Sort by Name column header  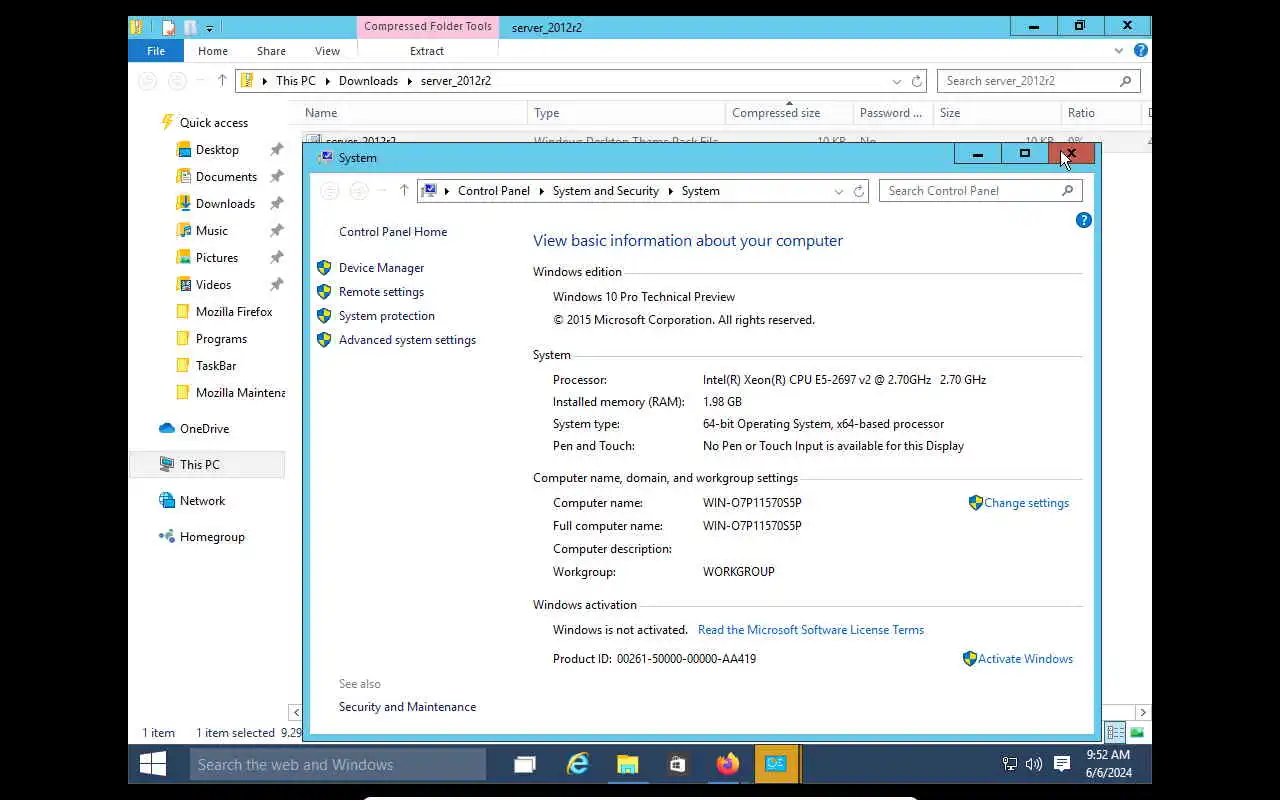click(x=413, y=113)
